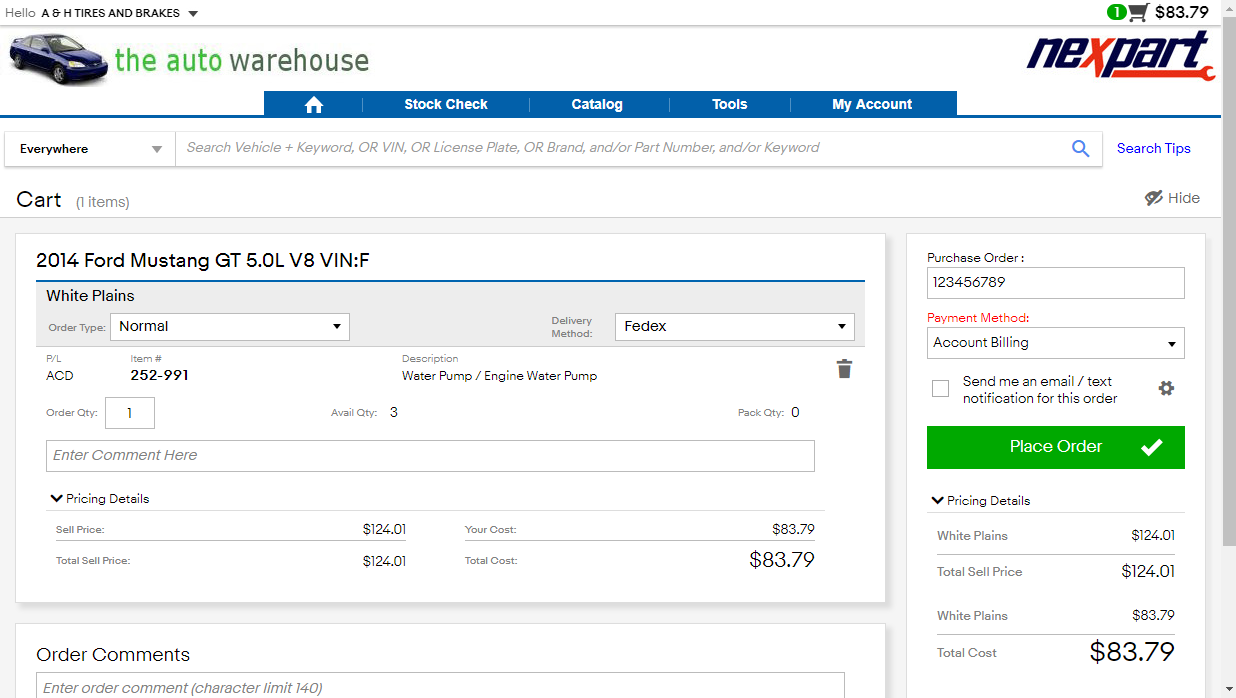Click the $83.79 cart total in header
Screen dimensions: 1236x698
click(1182, 12)
